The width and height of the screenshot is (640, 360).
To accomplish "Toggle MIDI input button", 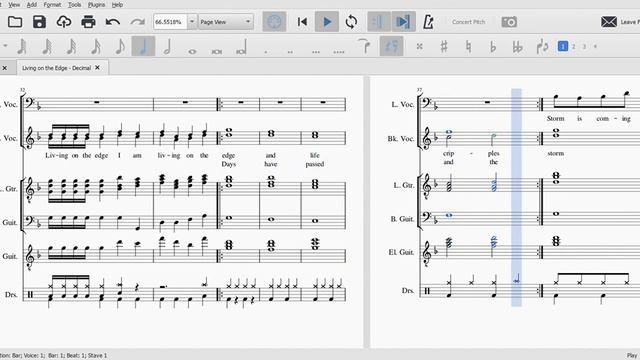I will [x=274, y=22].
